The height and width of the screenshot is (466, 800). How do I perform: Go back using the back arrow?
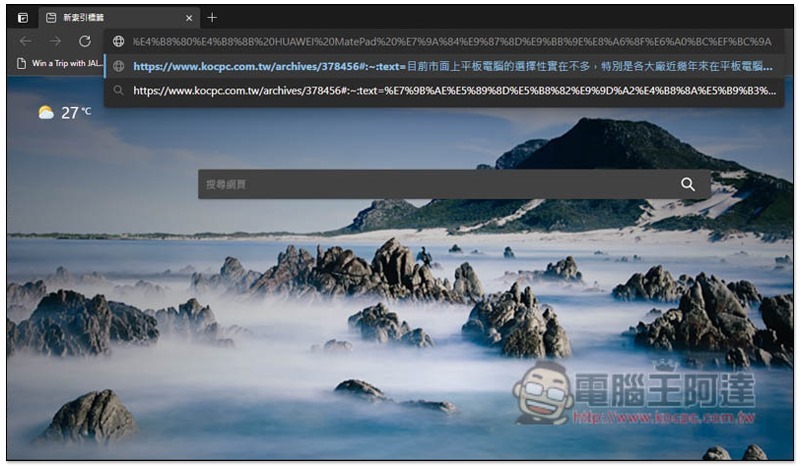26,41
